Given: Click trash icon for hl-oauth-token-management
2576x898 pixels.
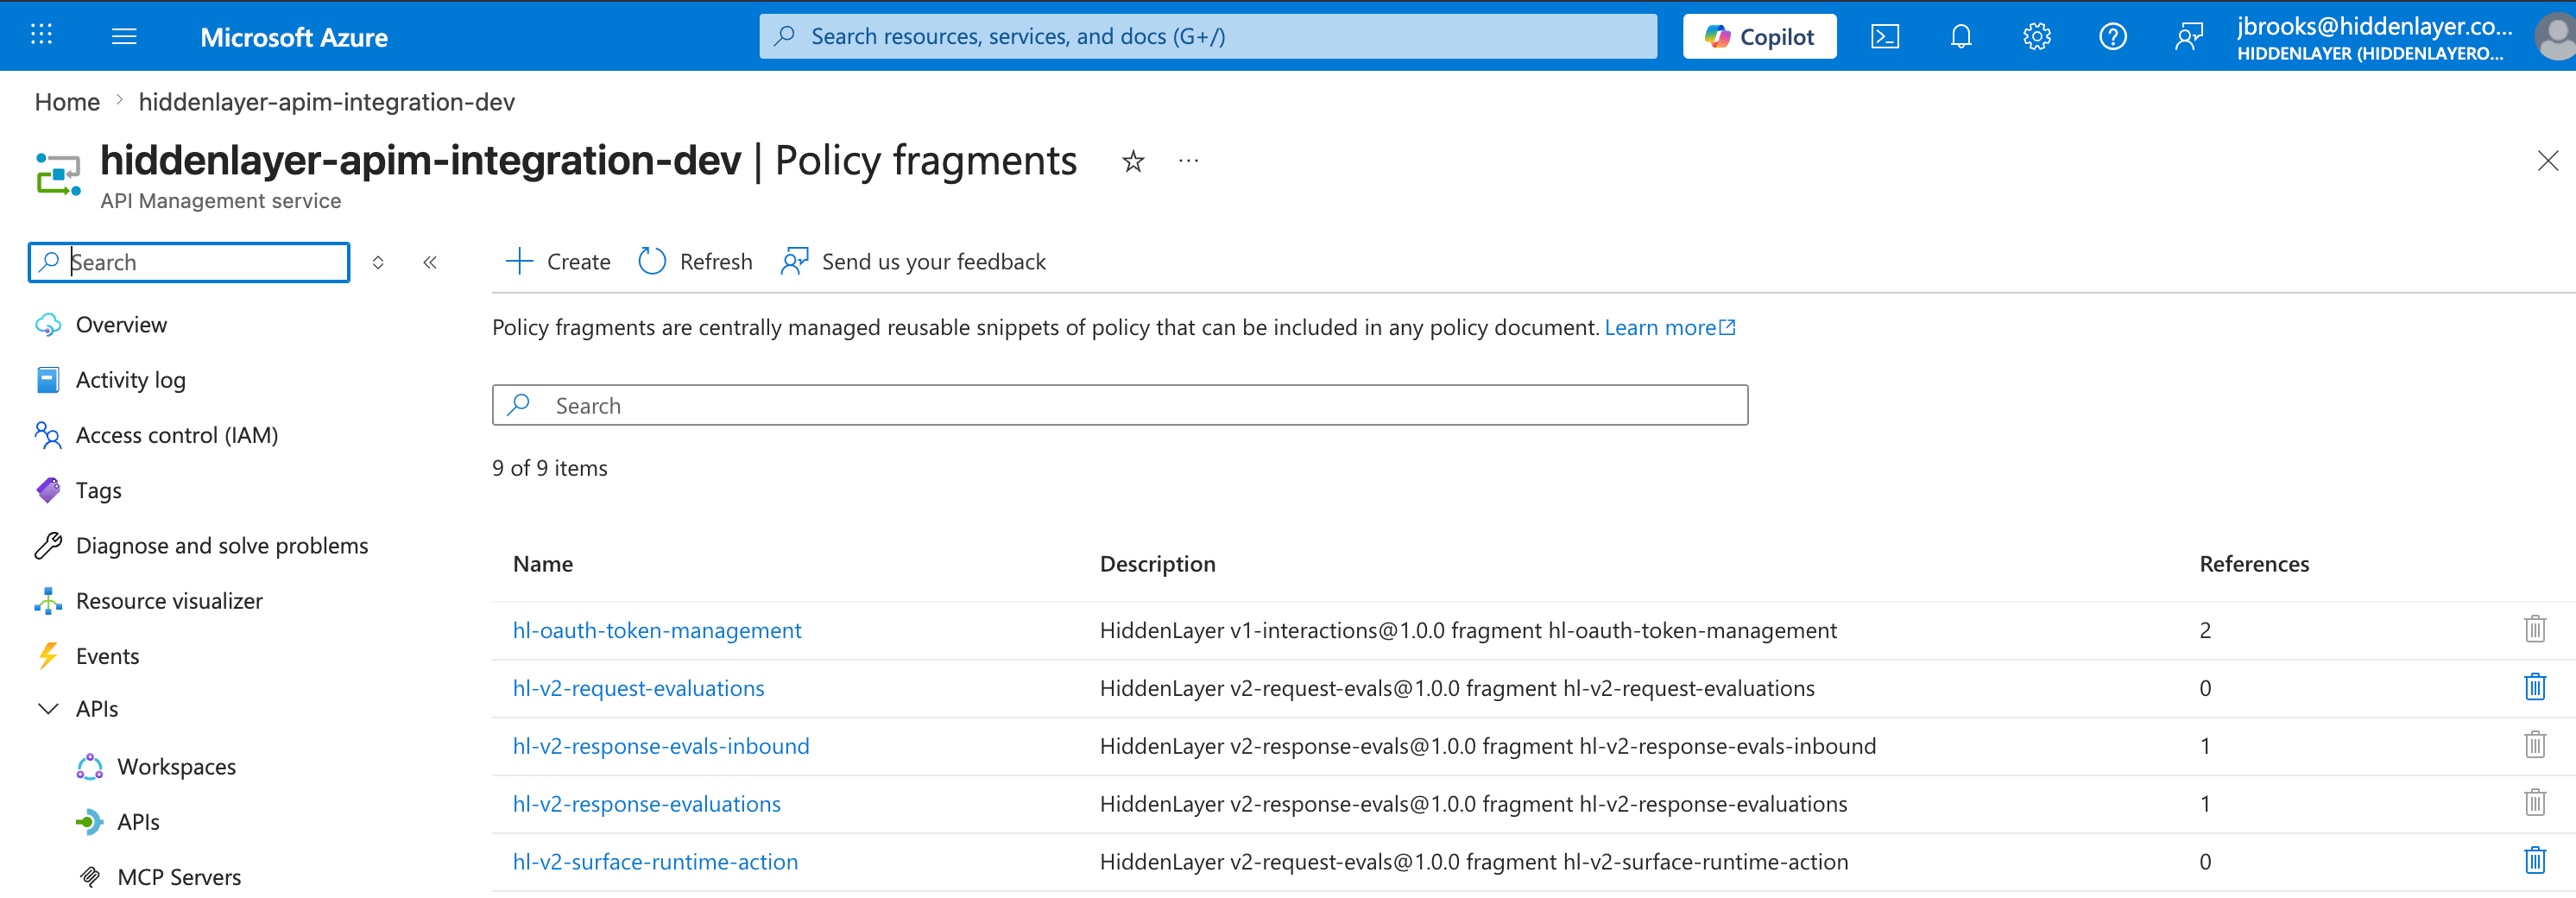Looking at the screenshot, I should coord(2535,630).
